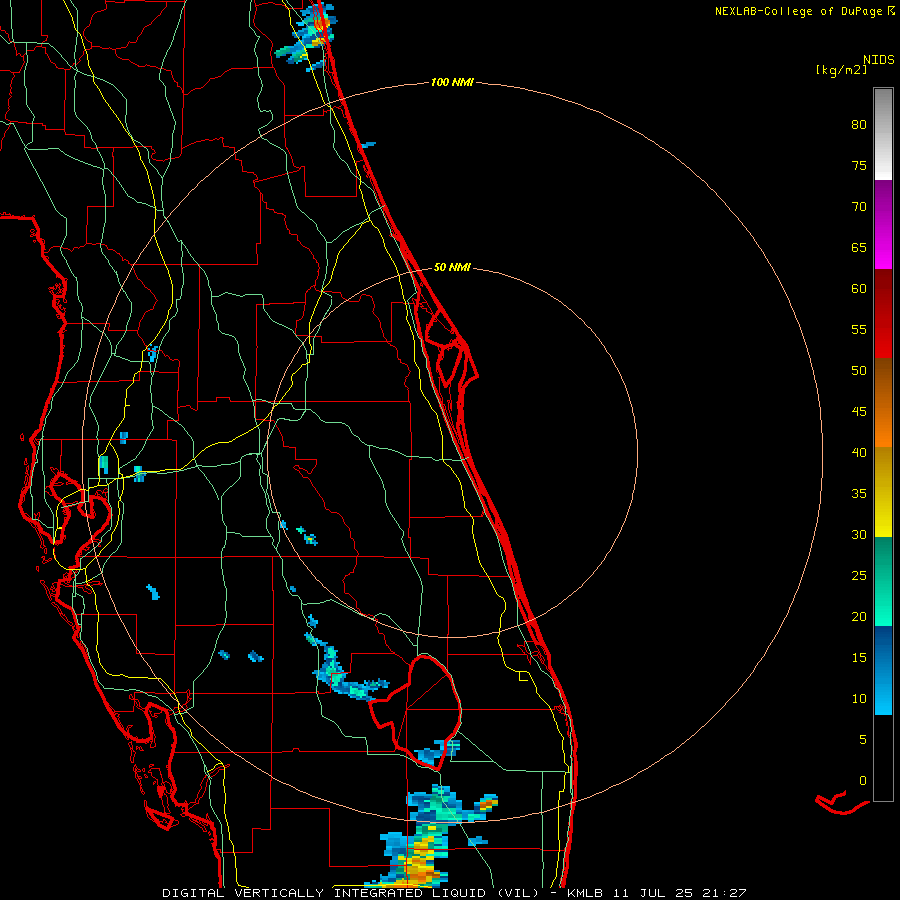Click the '100 NMI' range ring label
The height and width of the screenshot is (900, 900).
452,83
